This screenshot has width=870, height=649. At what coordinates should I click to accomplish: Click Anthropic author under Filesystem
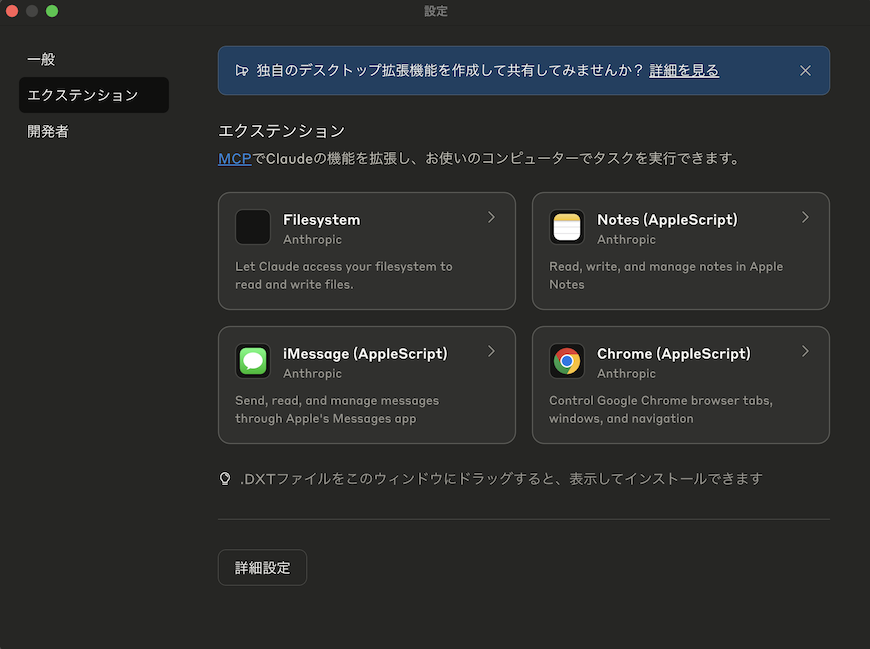312,240
